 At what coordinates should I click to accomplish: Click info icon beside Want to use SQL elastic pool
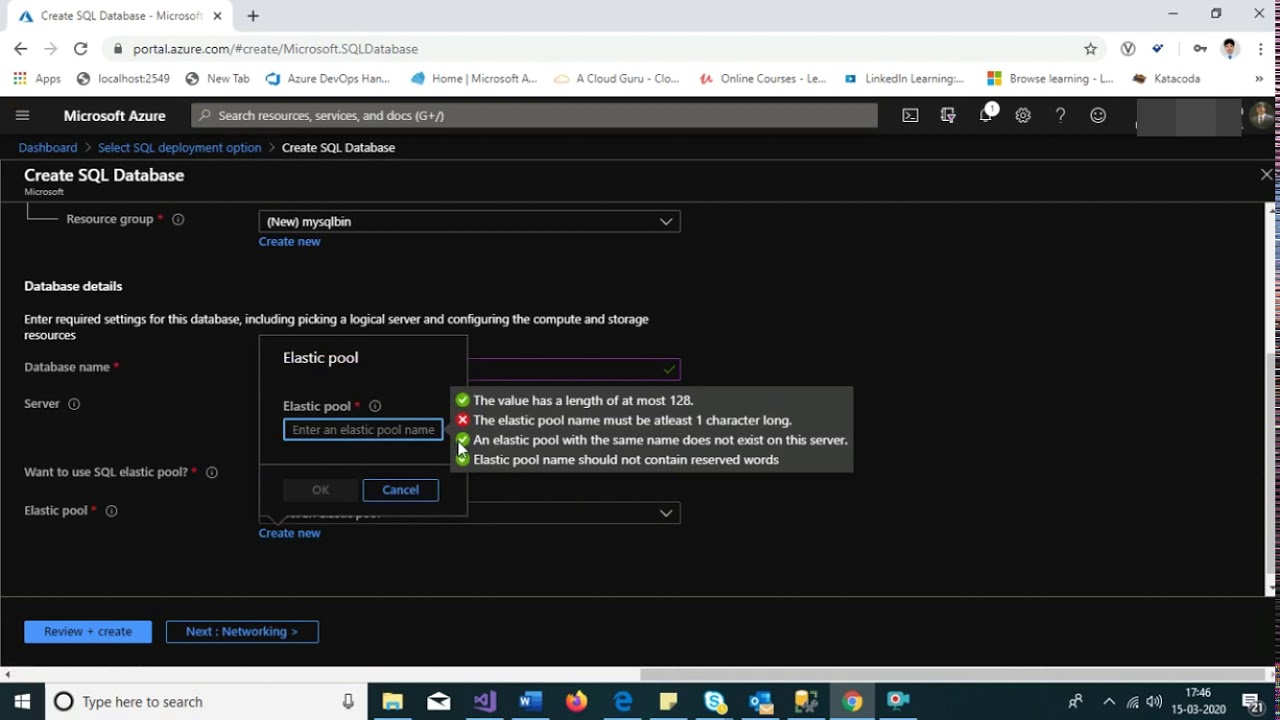(212, 472)
